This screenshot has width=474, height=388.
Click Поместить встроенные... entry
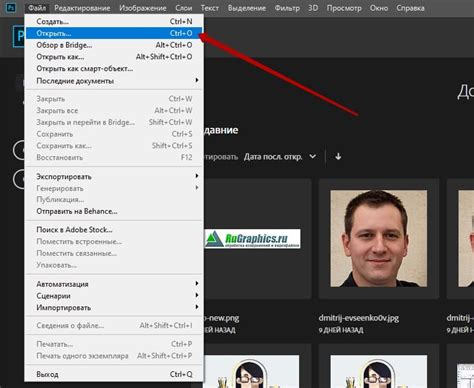tap(114, 241)
